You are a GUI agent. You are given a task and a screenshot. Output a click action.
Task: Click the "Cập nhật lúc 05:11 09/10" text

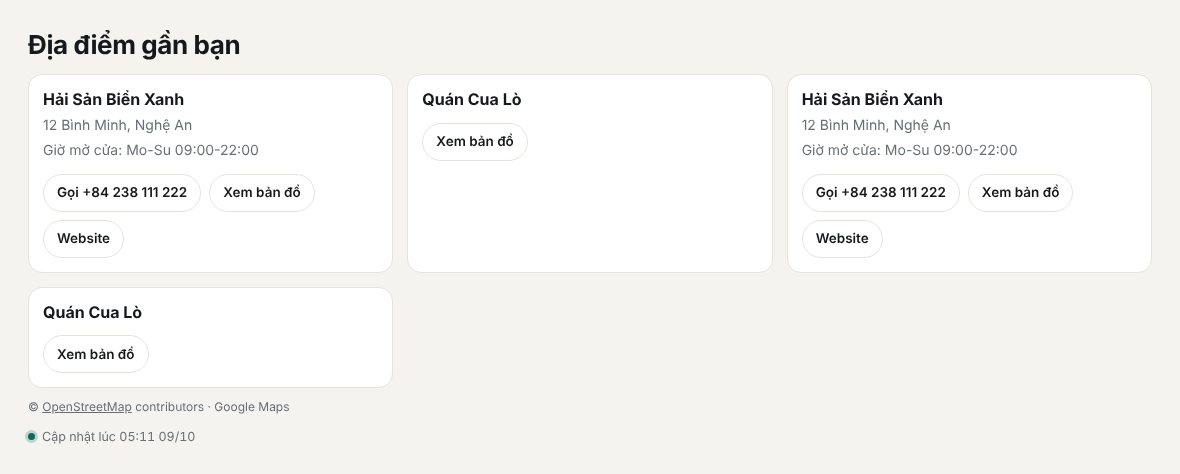[x=118, y=436]
